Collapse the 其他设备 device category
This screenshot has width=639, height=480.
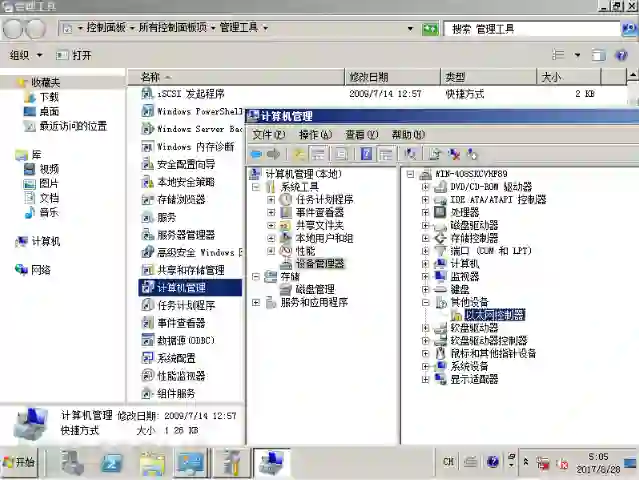coord(425,302)
